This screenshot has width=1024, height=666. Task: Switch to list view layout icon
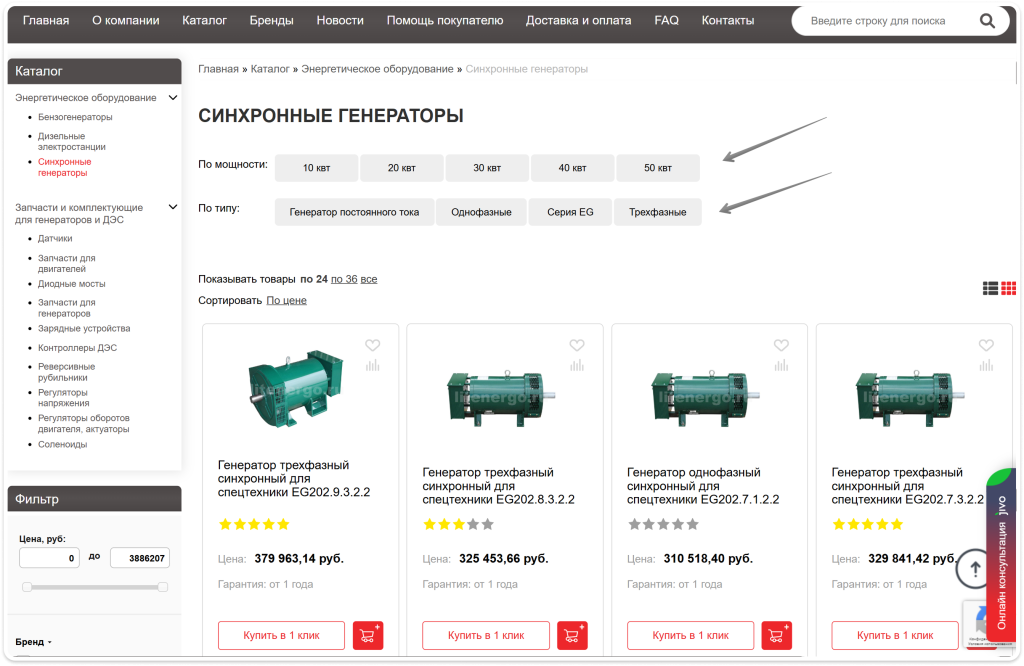990,288
